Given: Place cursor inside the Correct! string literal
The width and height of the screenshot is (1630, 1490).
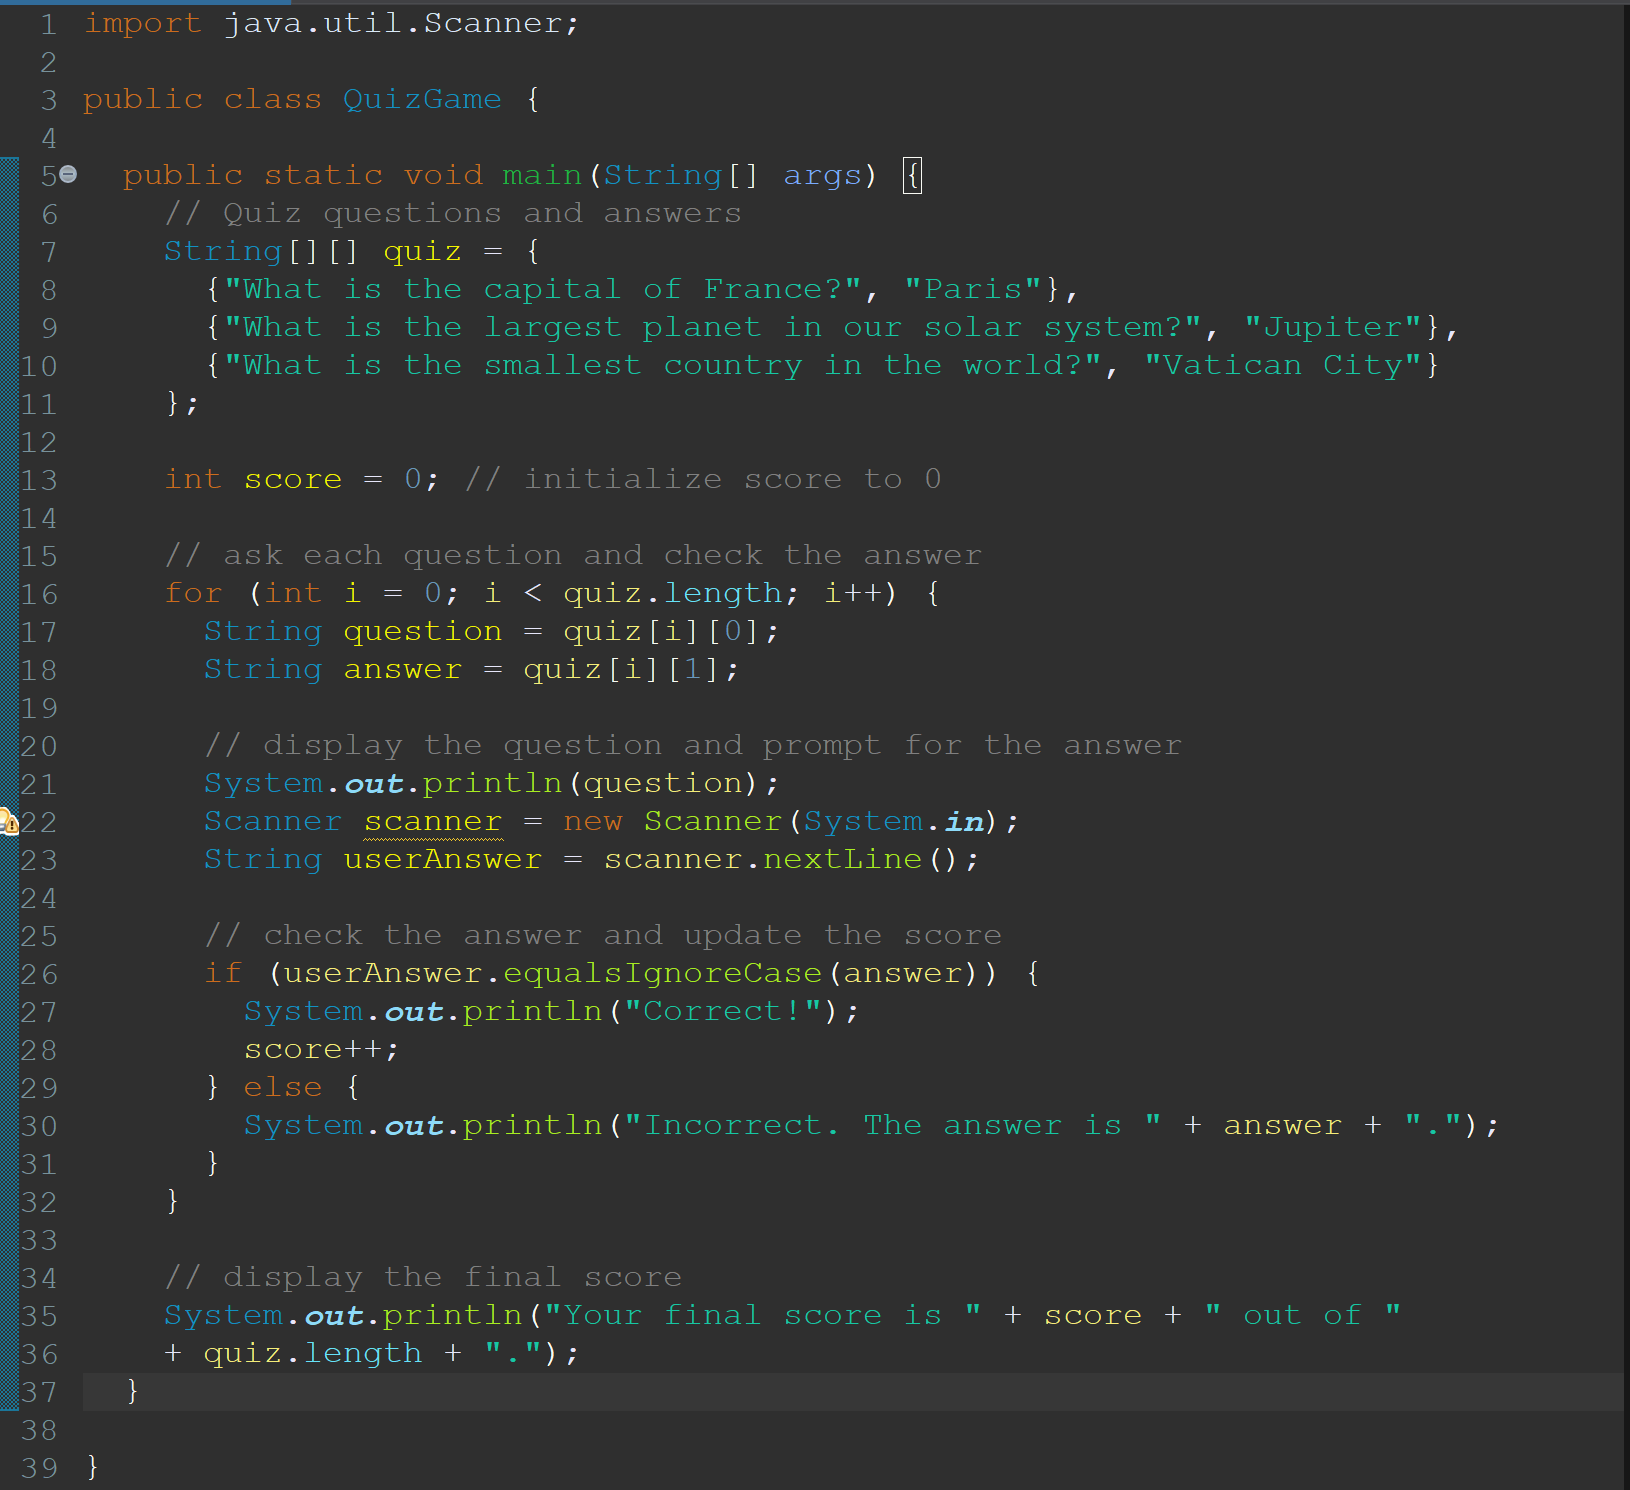Looking at the screenshot, I should click(718, 1011).
